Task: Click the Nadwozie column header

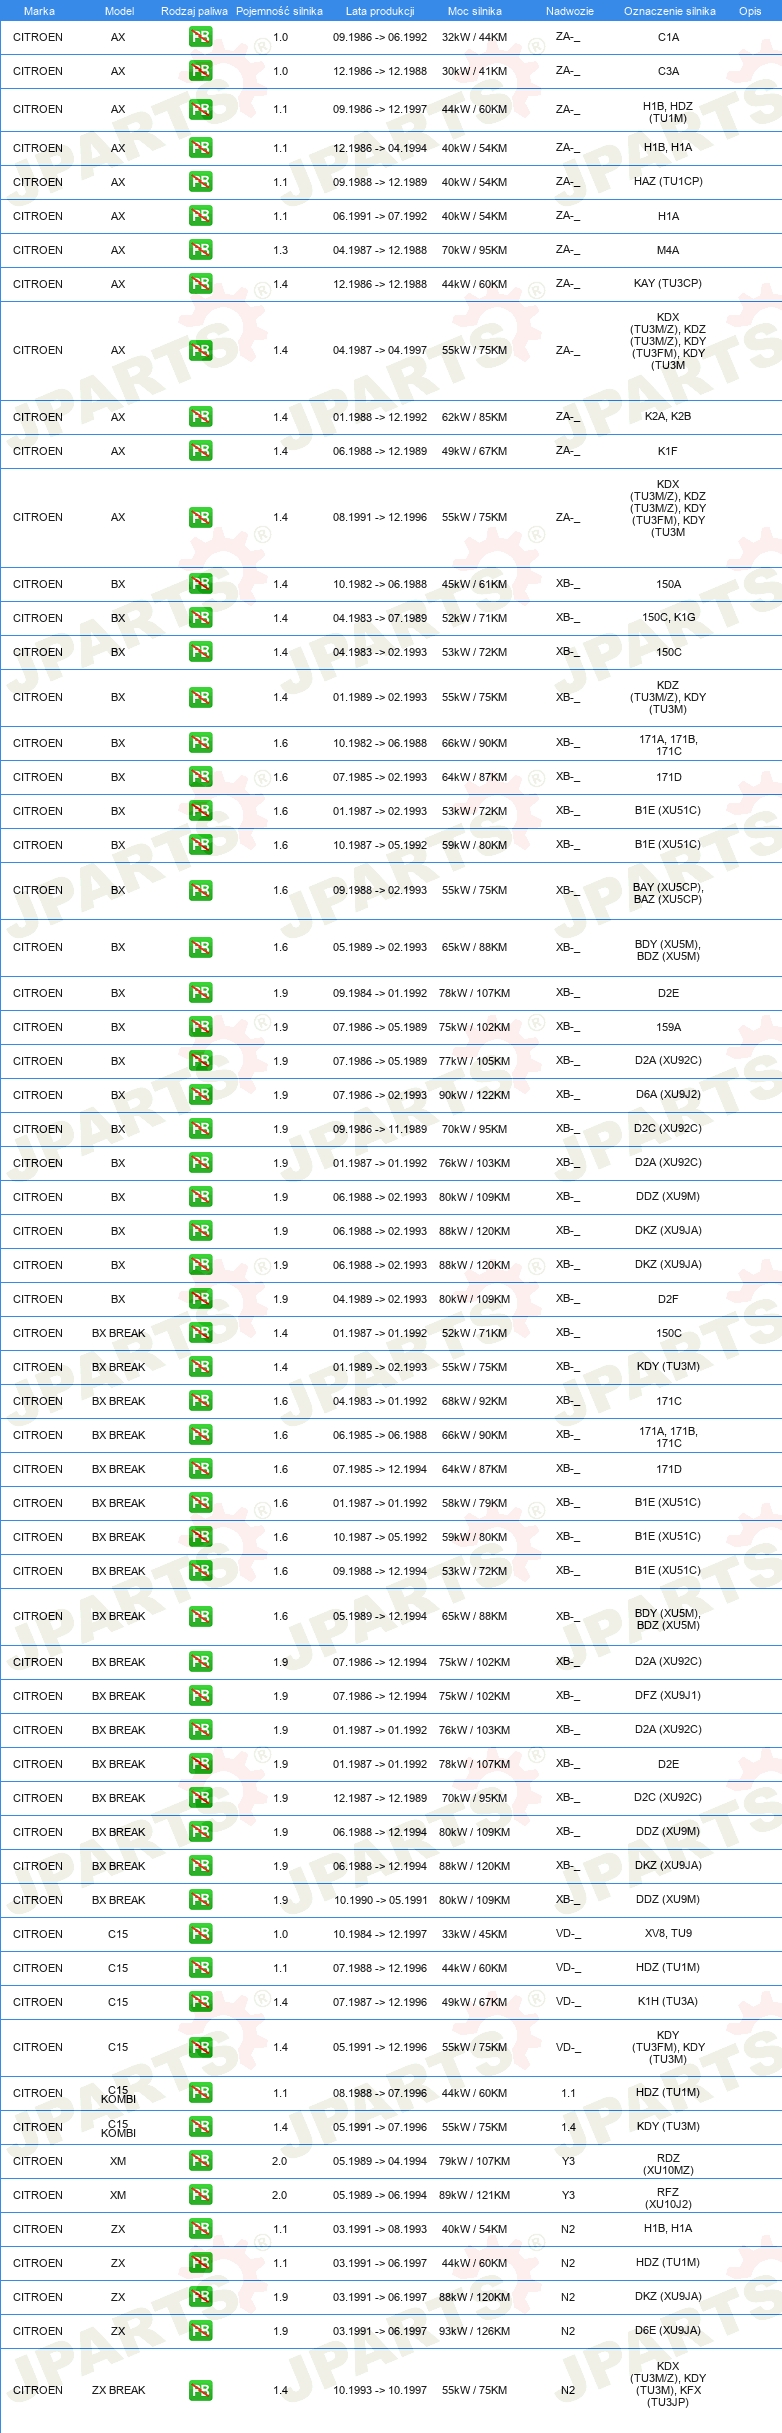Action: tap(570, 11)
